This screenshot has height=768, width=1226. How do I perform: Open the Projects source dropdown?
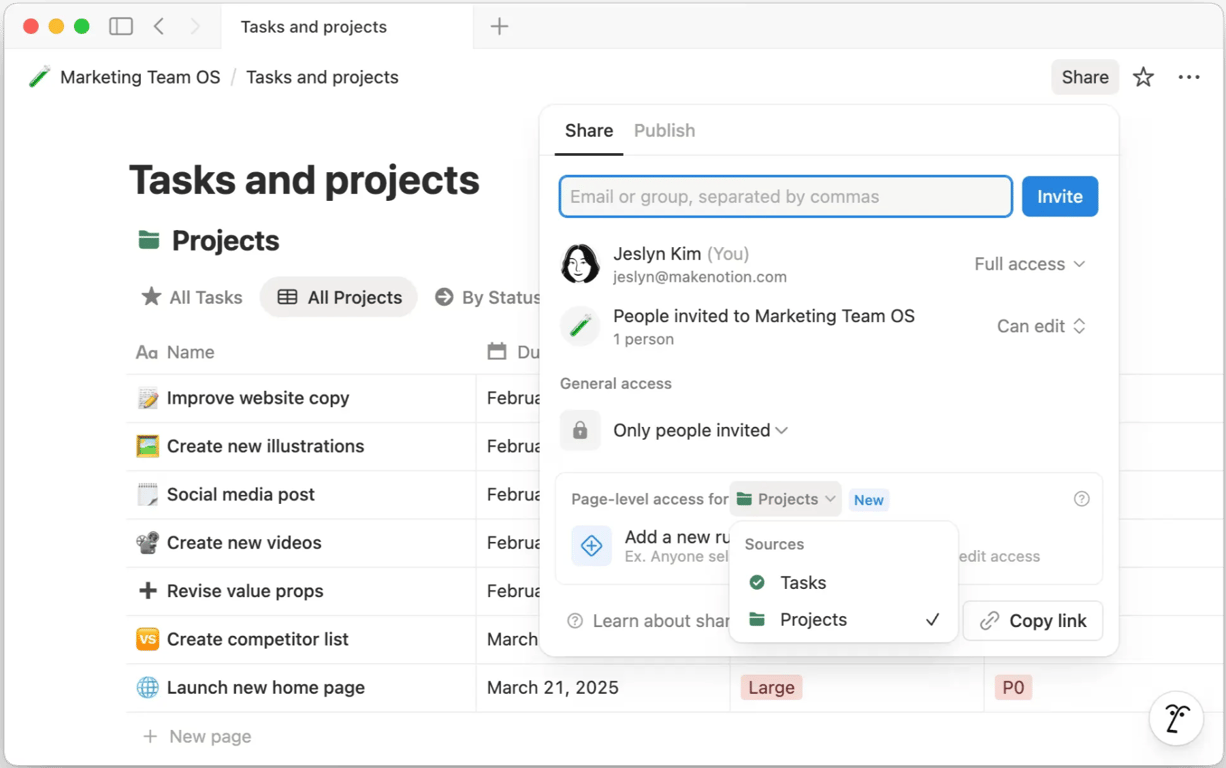pos(786,499)
